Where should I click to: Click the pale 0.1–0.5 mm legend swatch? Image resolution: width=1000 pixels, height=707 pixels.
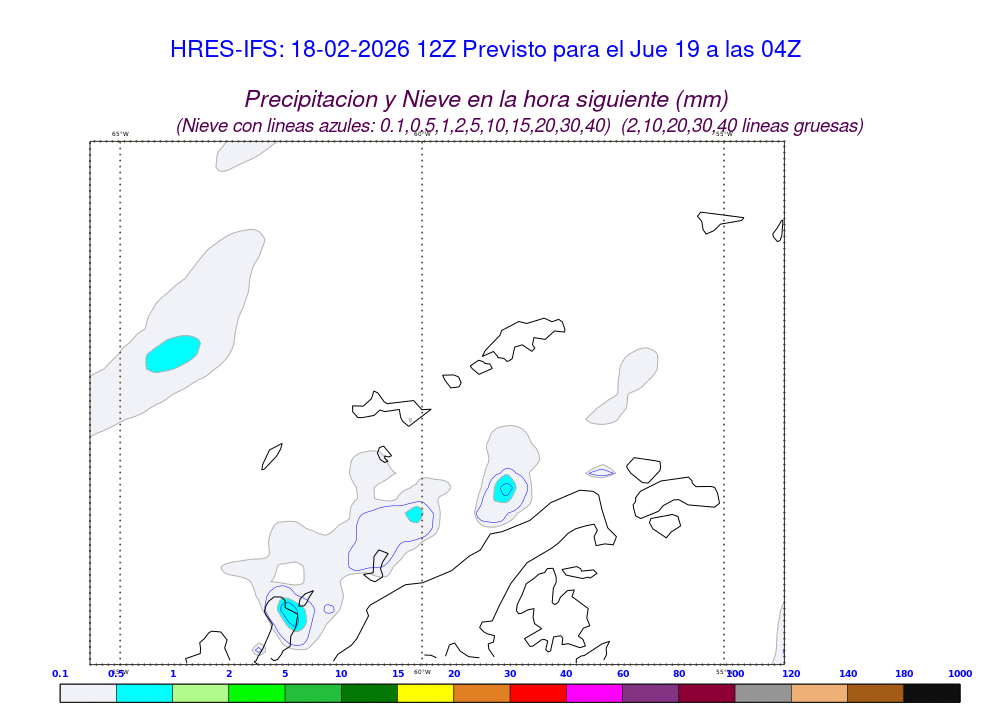(x=88, y=692)
